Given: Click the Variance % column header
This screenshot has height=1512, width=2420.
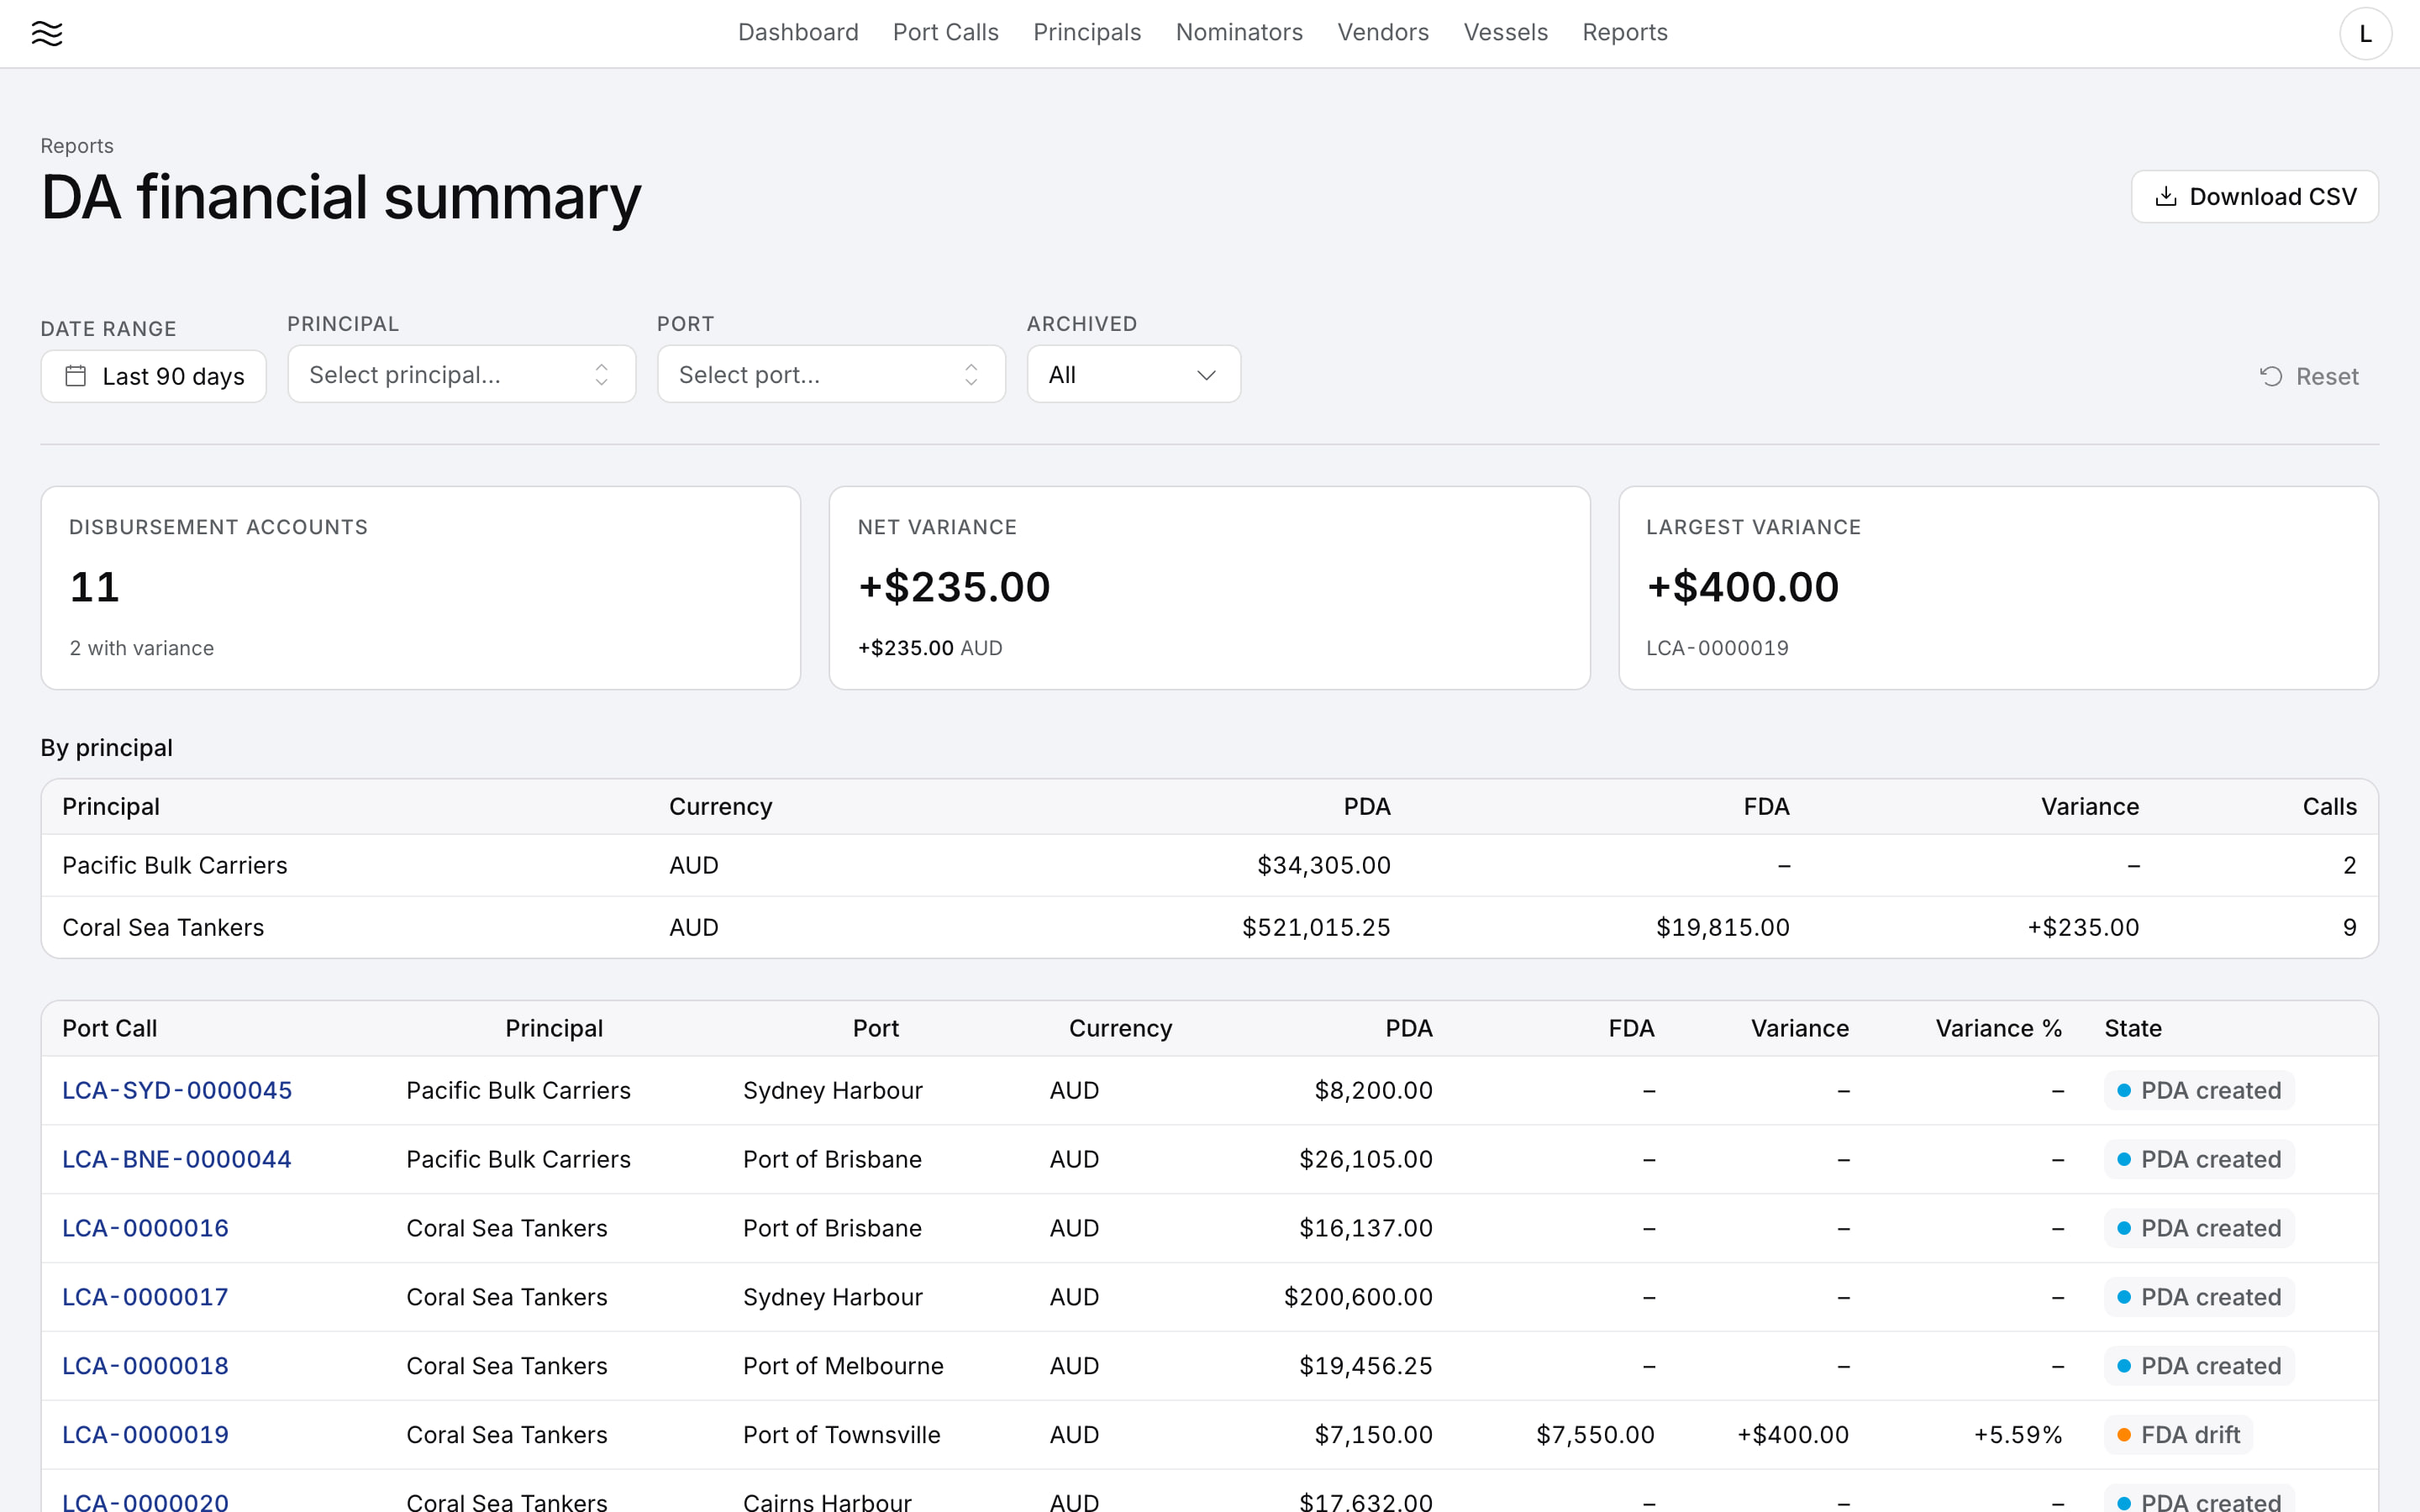Looking at the screenshot, I should click(1998, 1028).
